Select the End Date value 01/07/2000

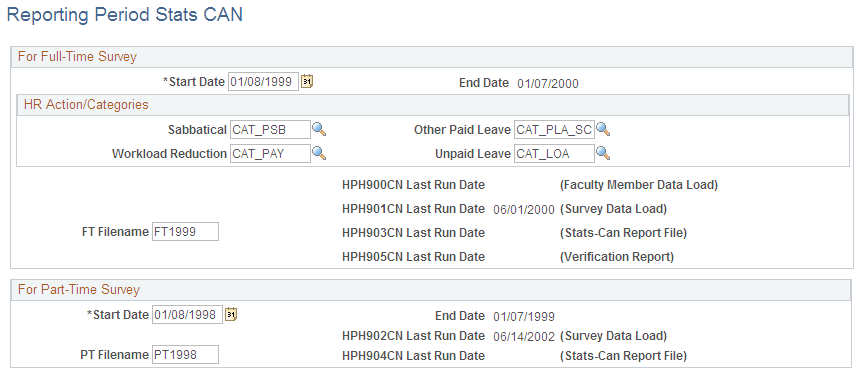coord(547,83)
